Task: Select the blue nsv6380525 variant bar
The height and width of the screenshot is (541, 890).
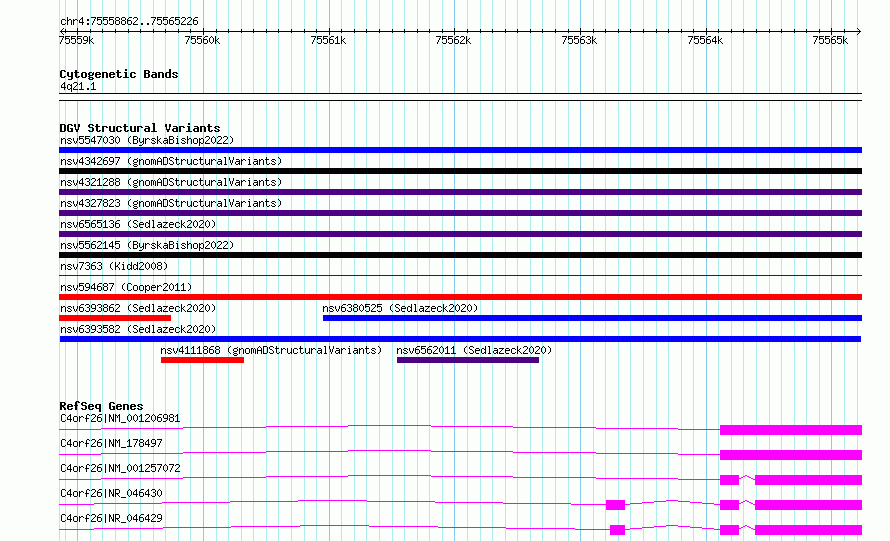Action: coord(593,318)
